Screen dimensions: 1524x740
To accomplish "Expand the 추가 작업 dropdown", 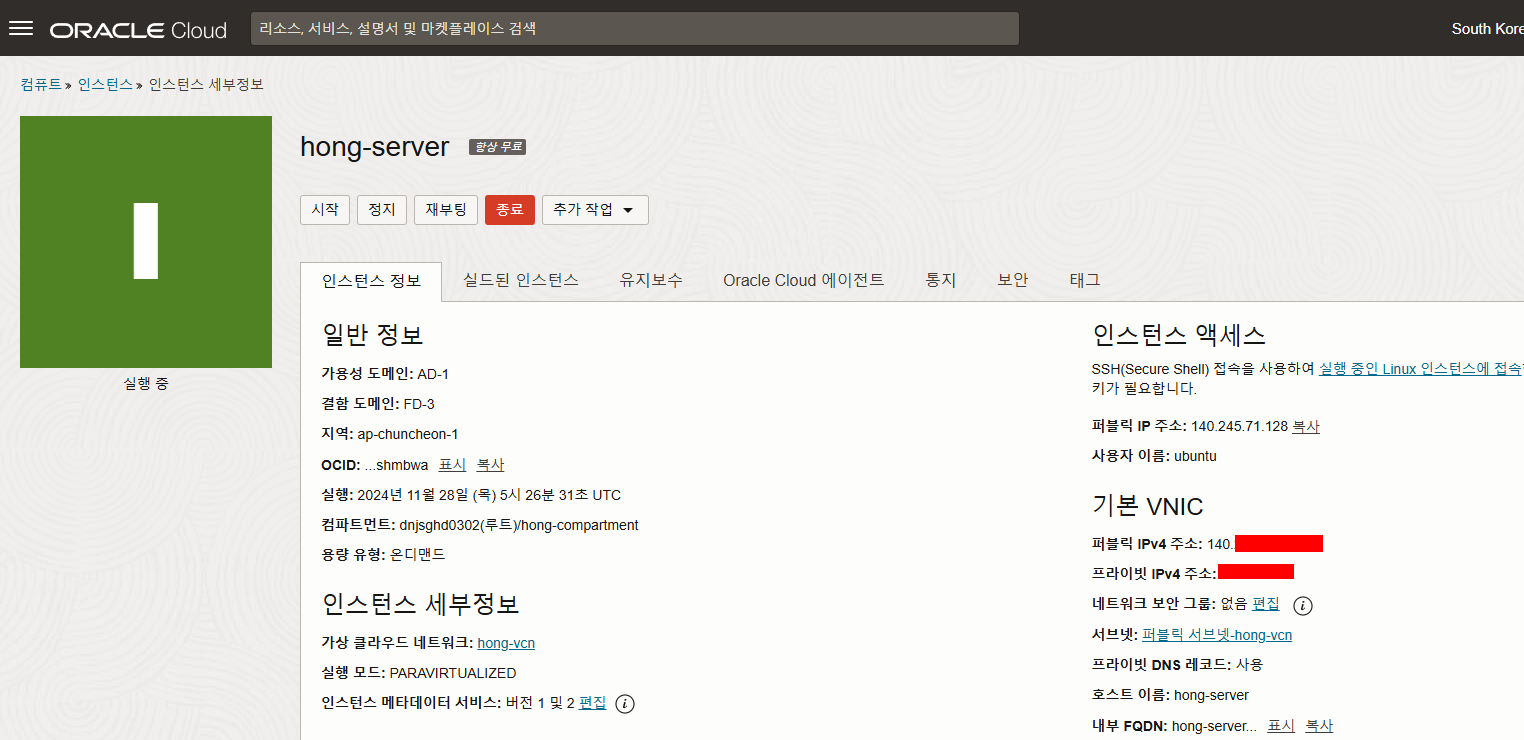I will point(595,210).
